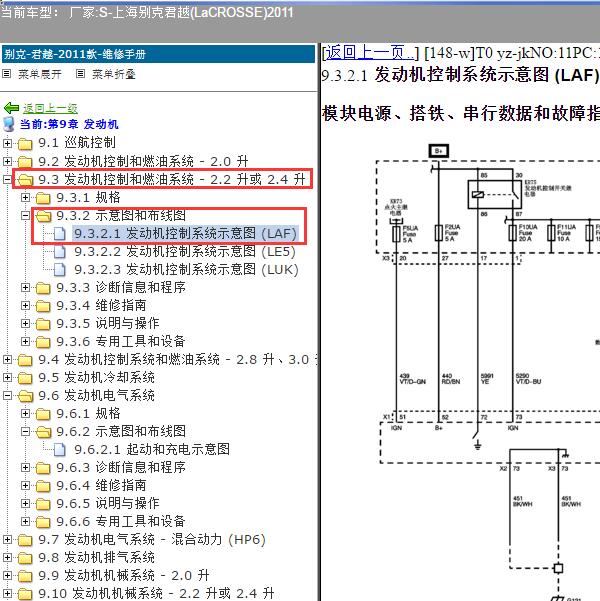Screen dimensions: 600x601
Task: Click folder icon of 9.3.4 维修指南
Action: (43, 306)
